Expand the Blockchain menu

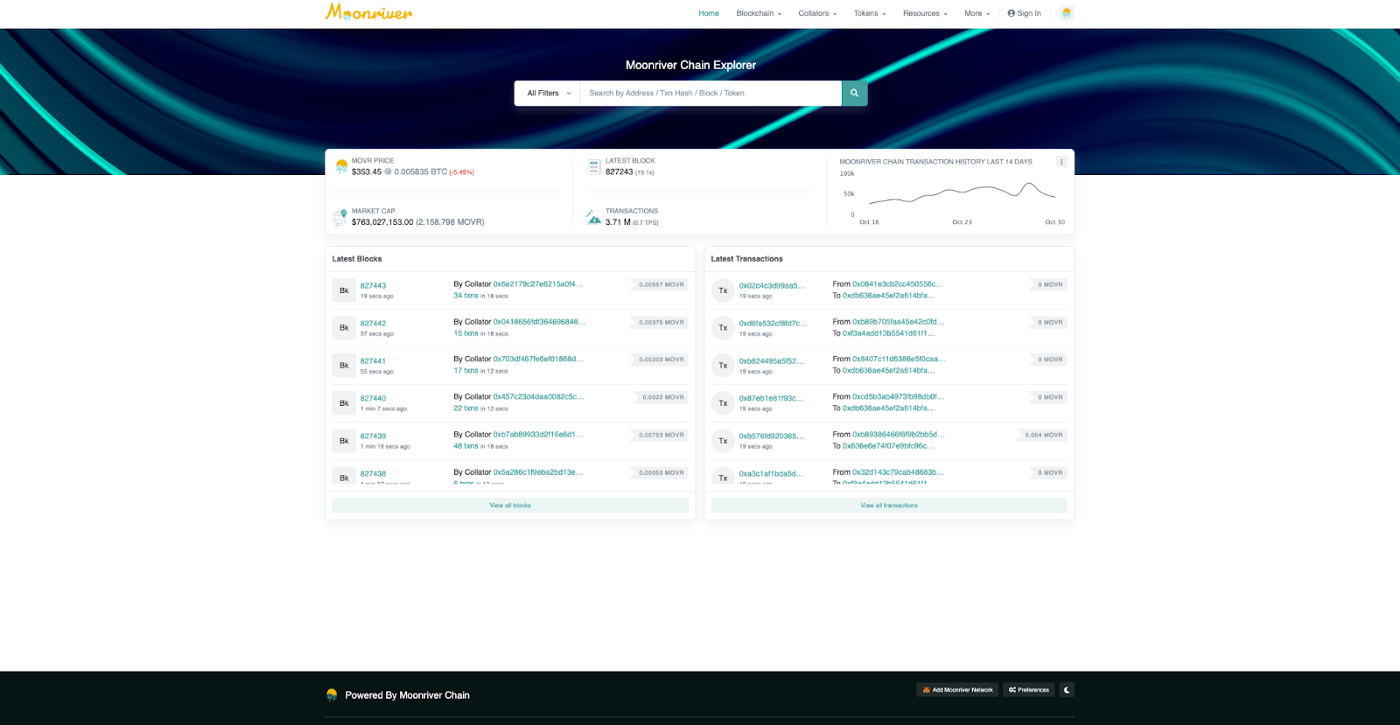coord(758,13)
